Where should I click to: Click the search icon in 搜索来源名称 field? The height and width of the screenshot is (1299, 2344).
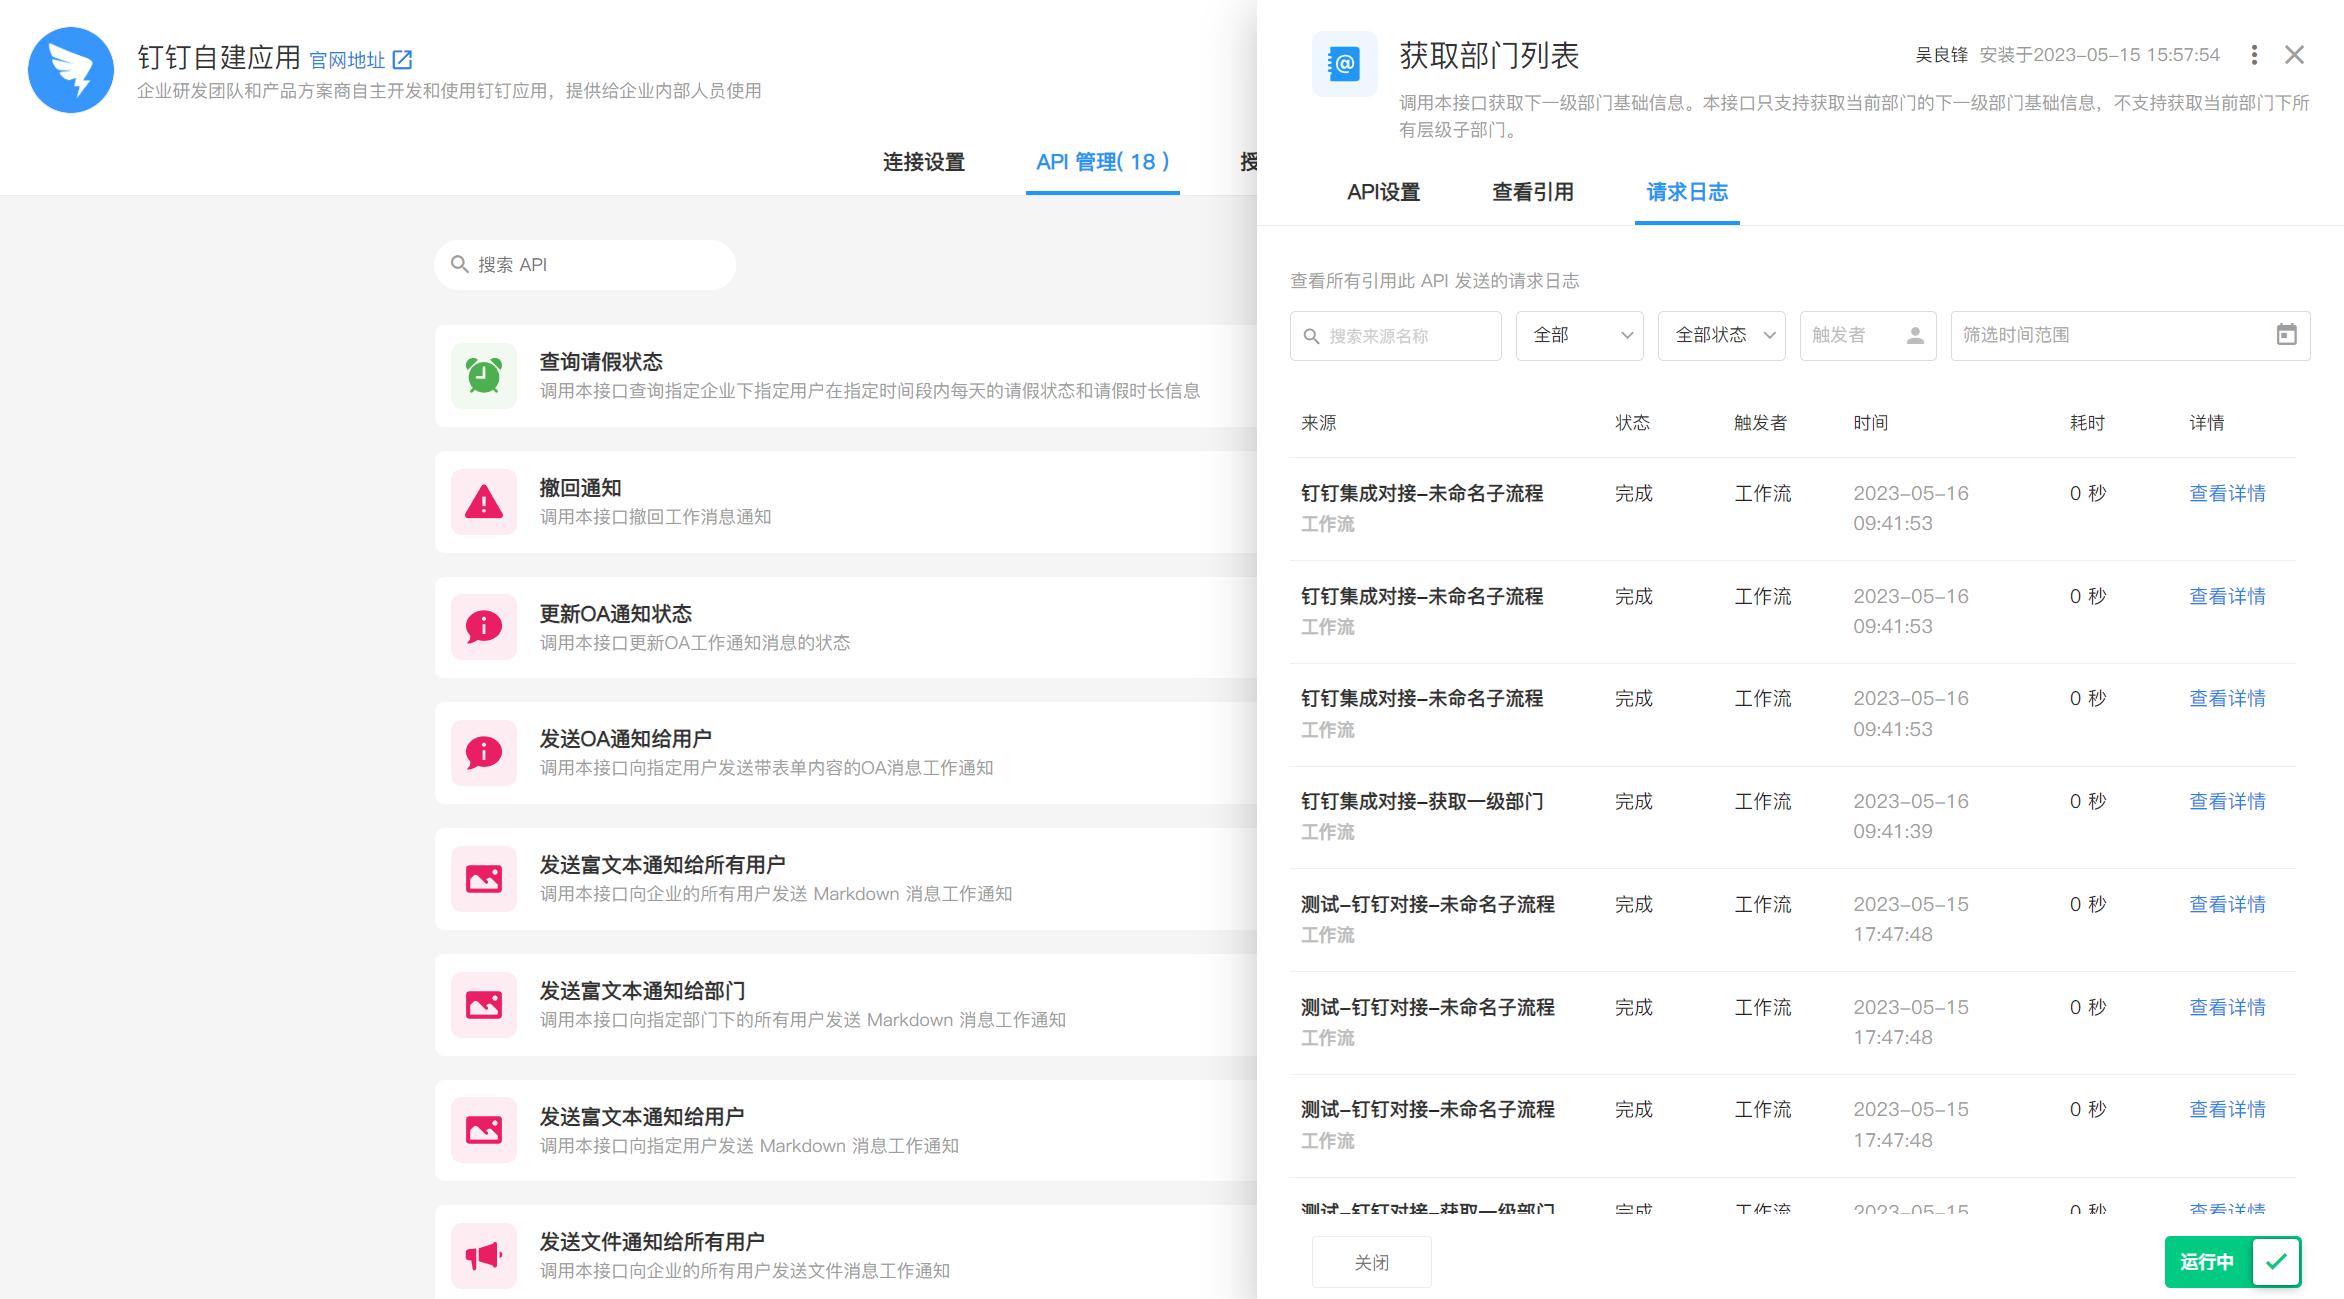[x=1312, y=336]
